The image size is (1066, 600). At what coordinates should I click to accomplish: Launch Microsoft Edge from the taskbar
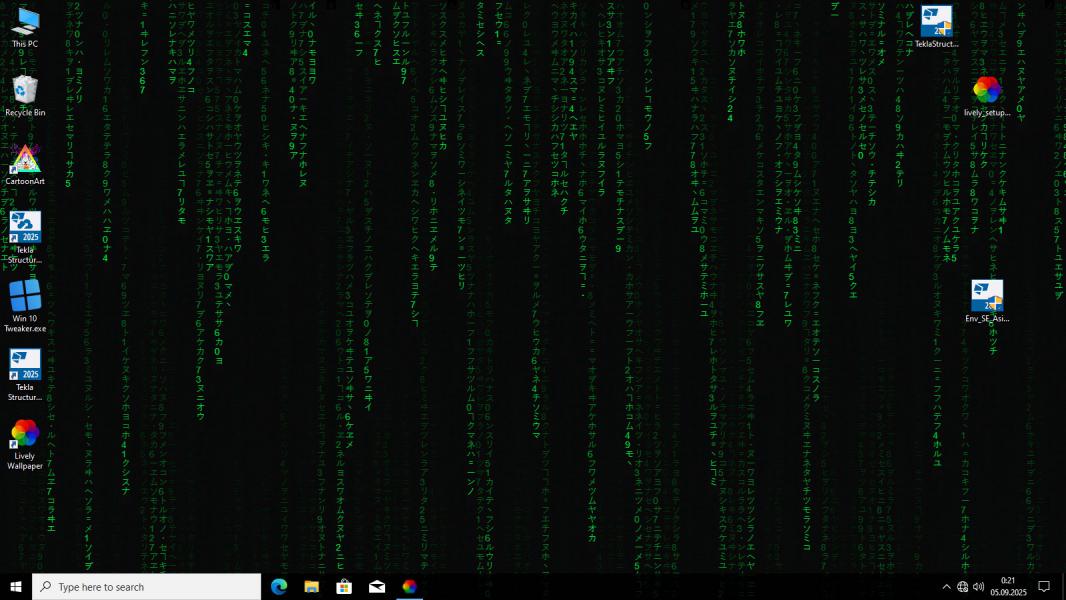click(279, 586)
